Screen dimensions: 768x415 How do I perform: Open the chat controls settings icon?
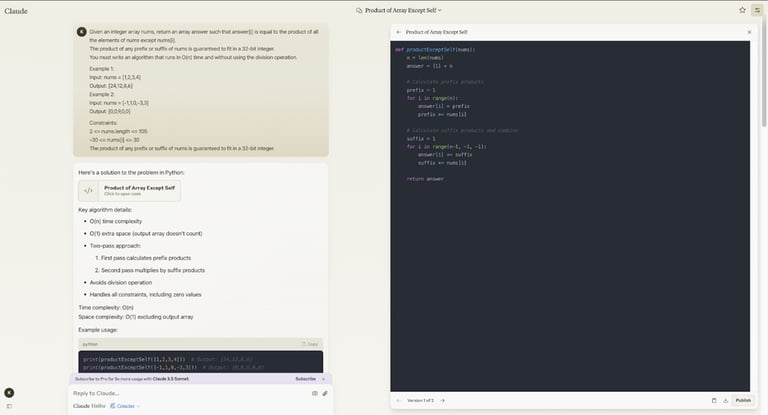click(757, 10)
